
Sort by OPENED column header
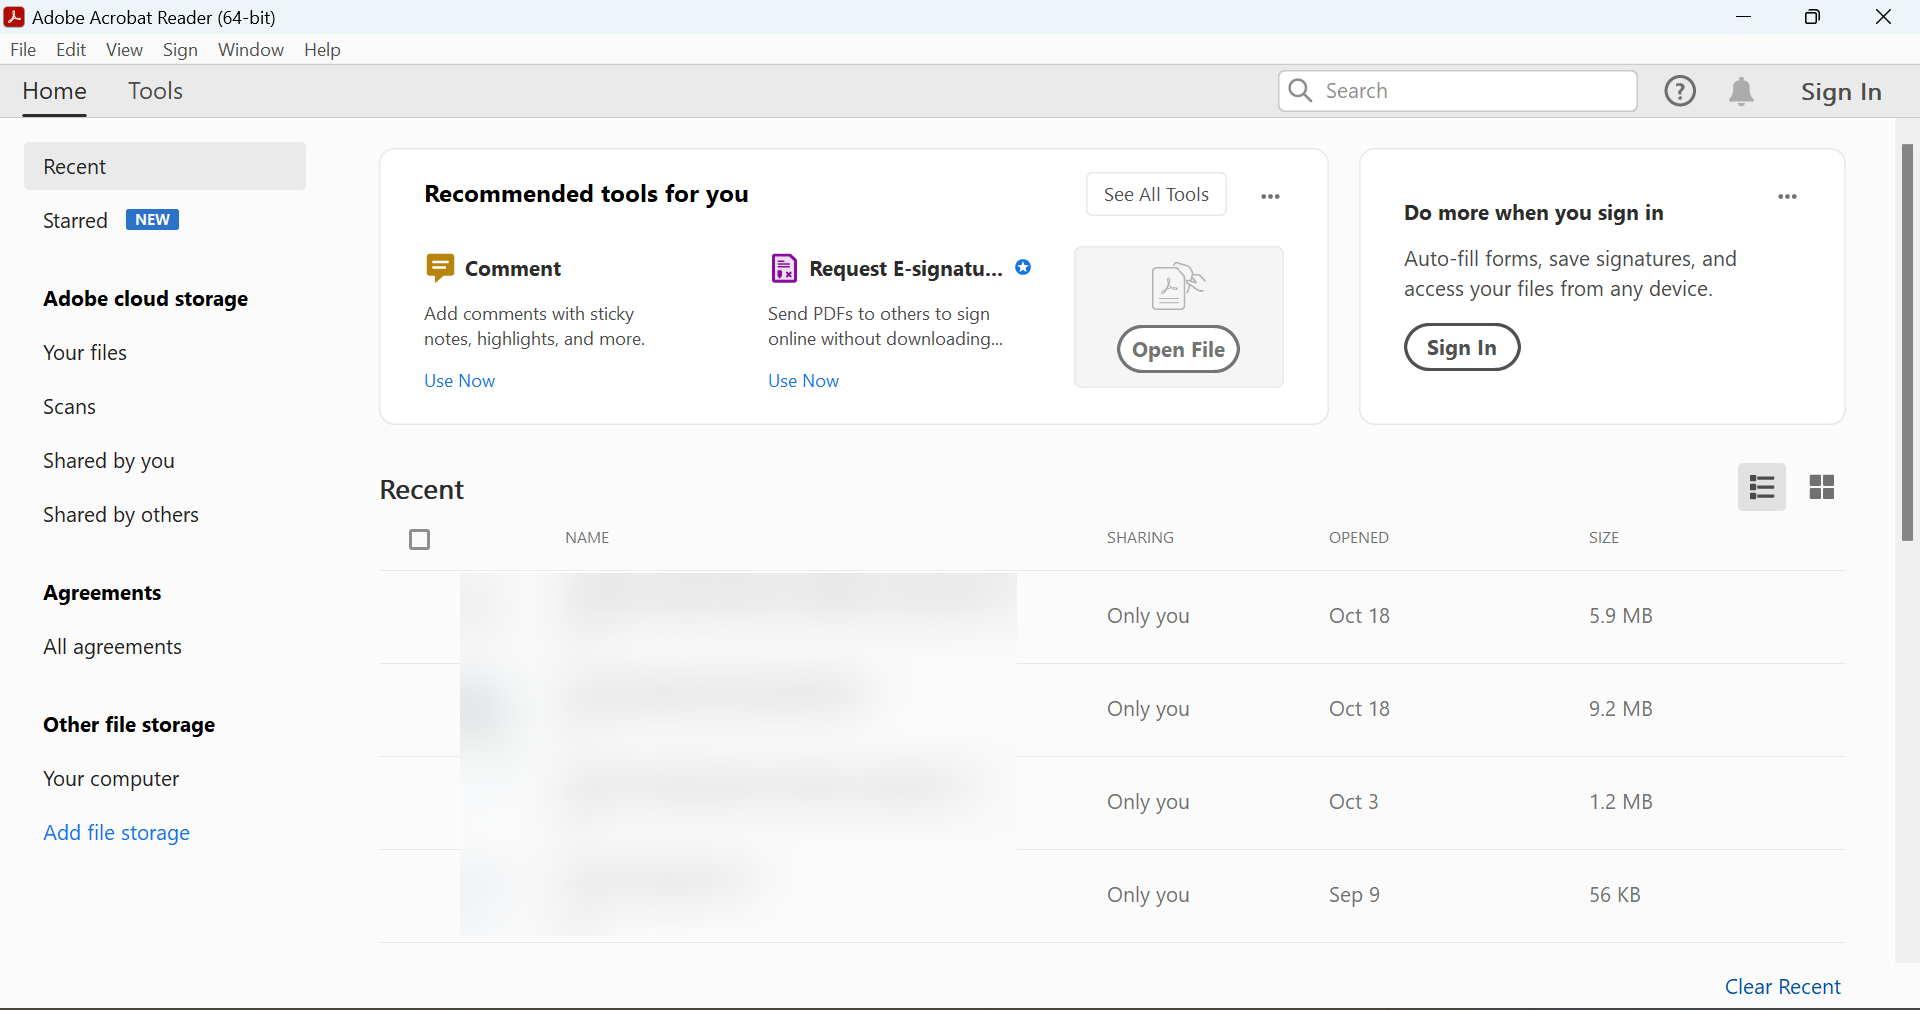pos(1358,537)
